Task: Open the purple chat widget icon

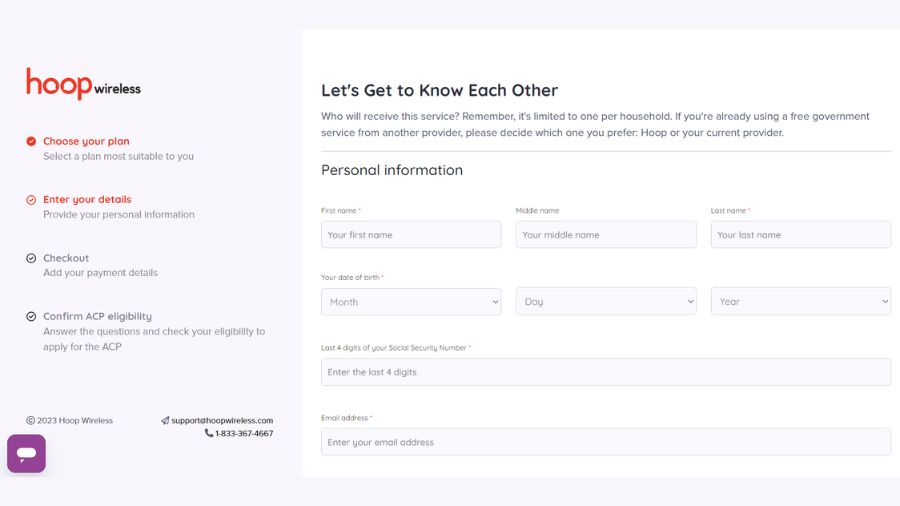Action: [x=26, y=453]
